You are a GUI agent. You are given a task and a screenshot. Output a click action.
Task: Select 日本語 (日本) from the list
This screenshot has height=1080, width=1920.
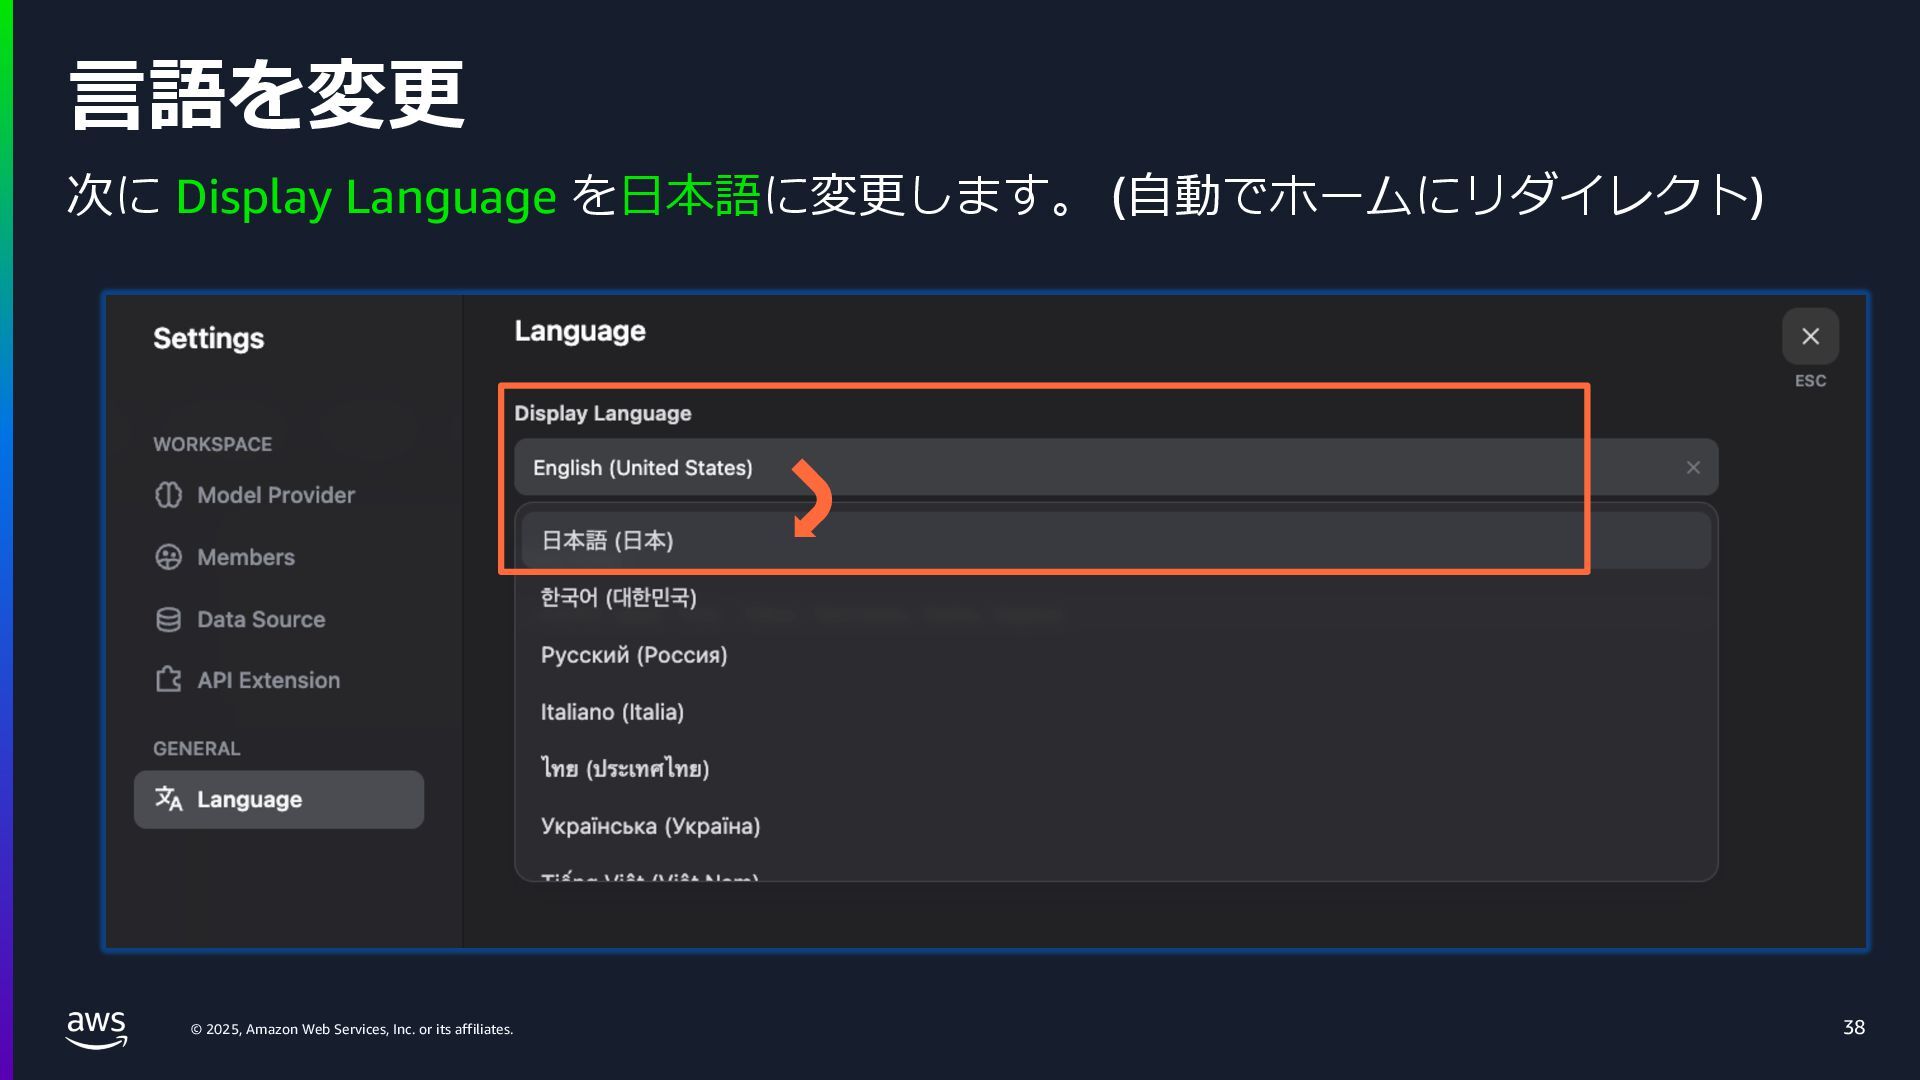(x=607, y=541)
